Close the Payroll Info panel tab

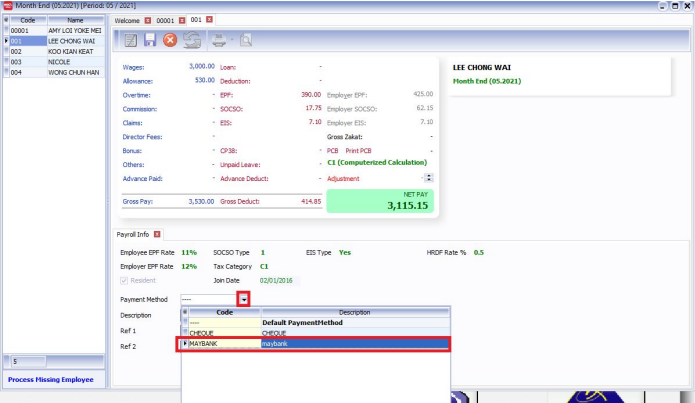pos(157,234)
